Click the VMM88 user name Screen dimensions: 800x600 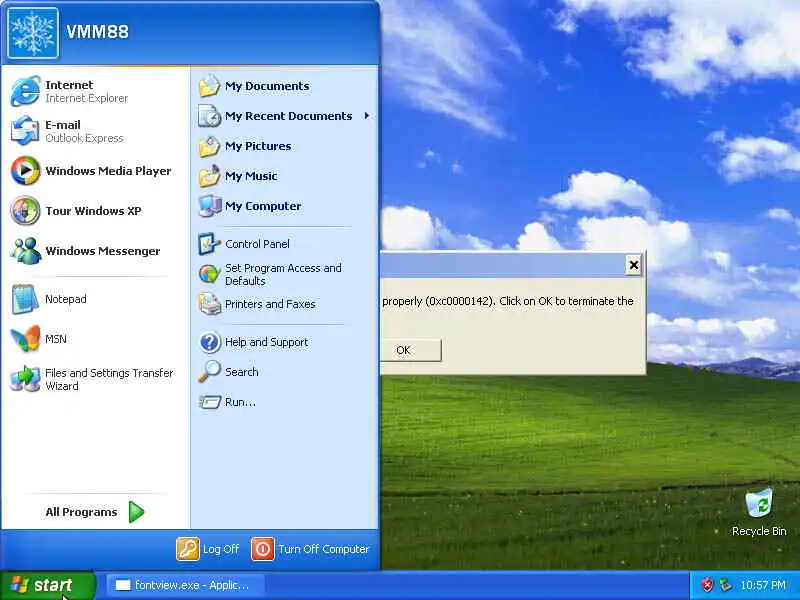click(x=97, y=32)
